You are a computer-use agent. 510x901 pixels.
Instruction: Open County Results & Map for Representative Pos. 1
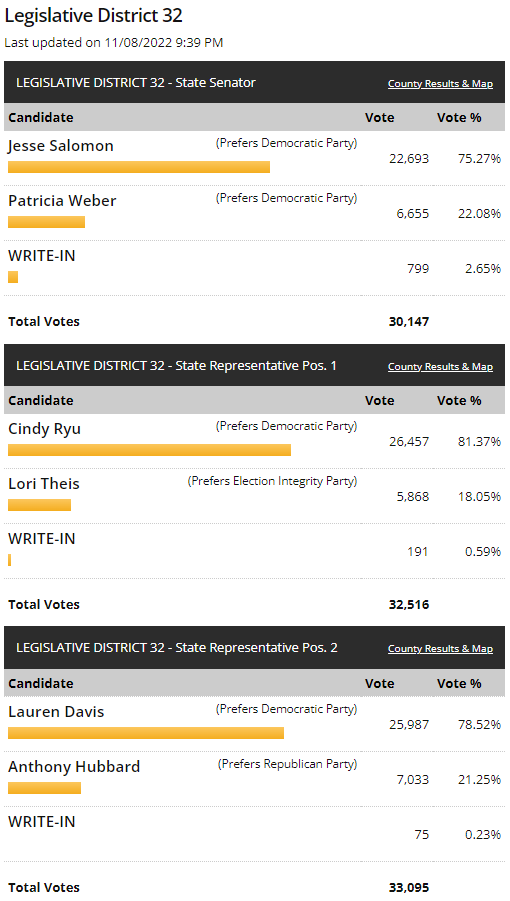click(x=440, y=367)
